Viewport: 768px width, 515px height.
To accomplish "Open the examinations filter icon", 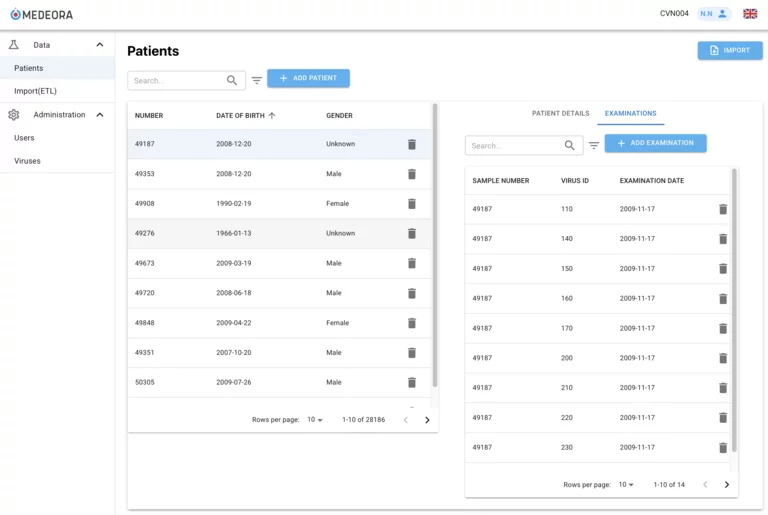I will click(594, 145).
